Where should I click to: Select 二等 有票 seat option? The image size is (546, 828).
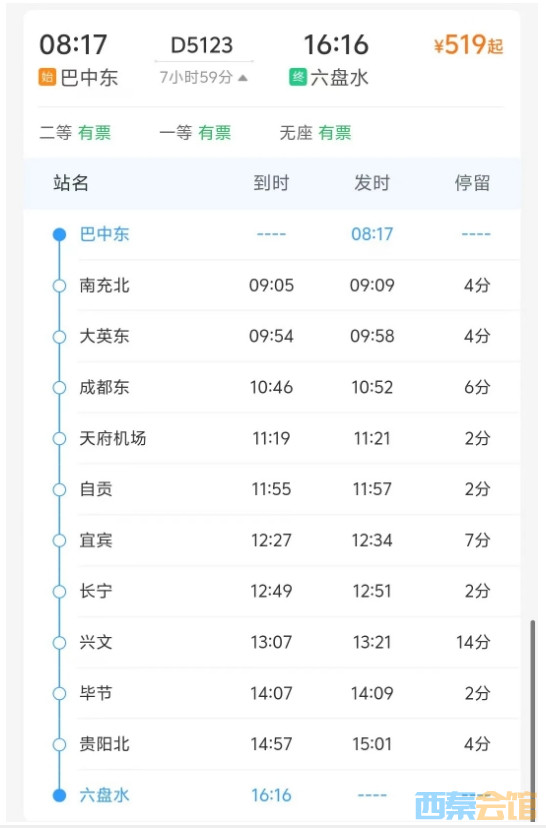[x=75, y=133]
